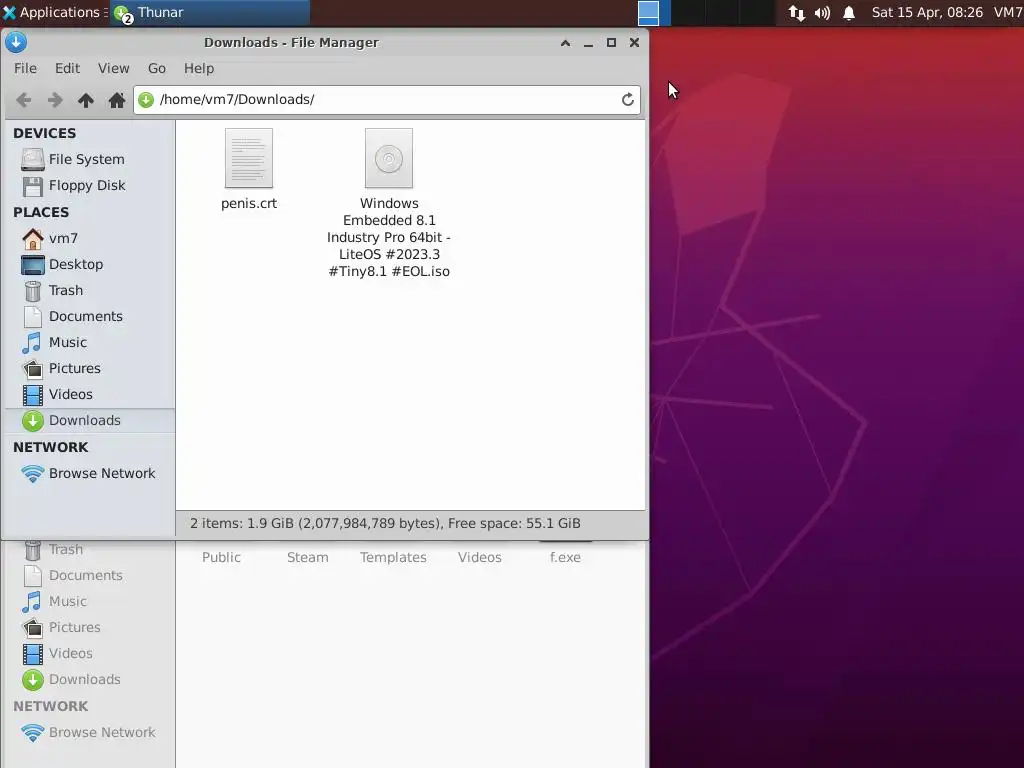Viewport: 1024px width, 768px height.
Task: Open the notifications bell icon
Action: coord(848,13)
